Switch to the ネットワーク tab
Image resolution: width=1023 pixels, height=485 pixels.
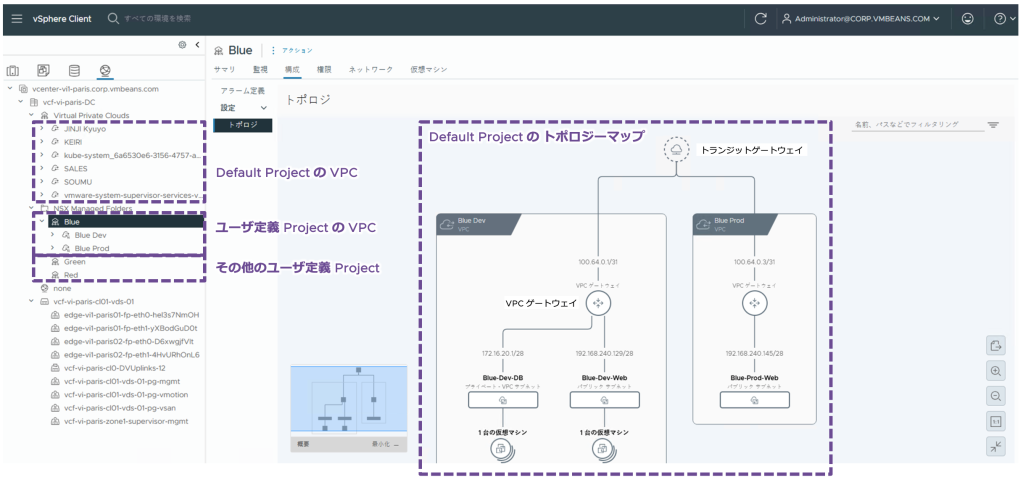point(370,70)
